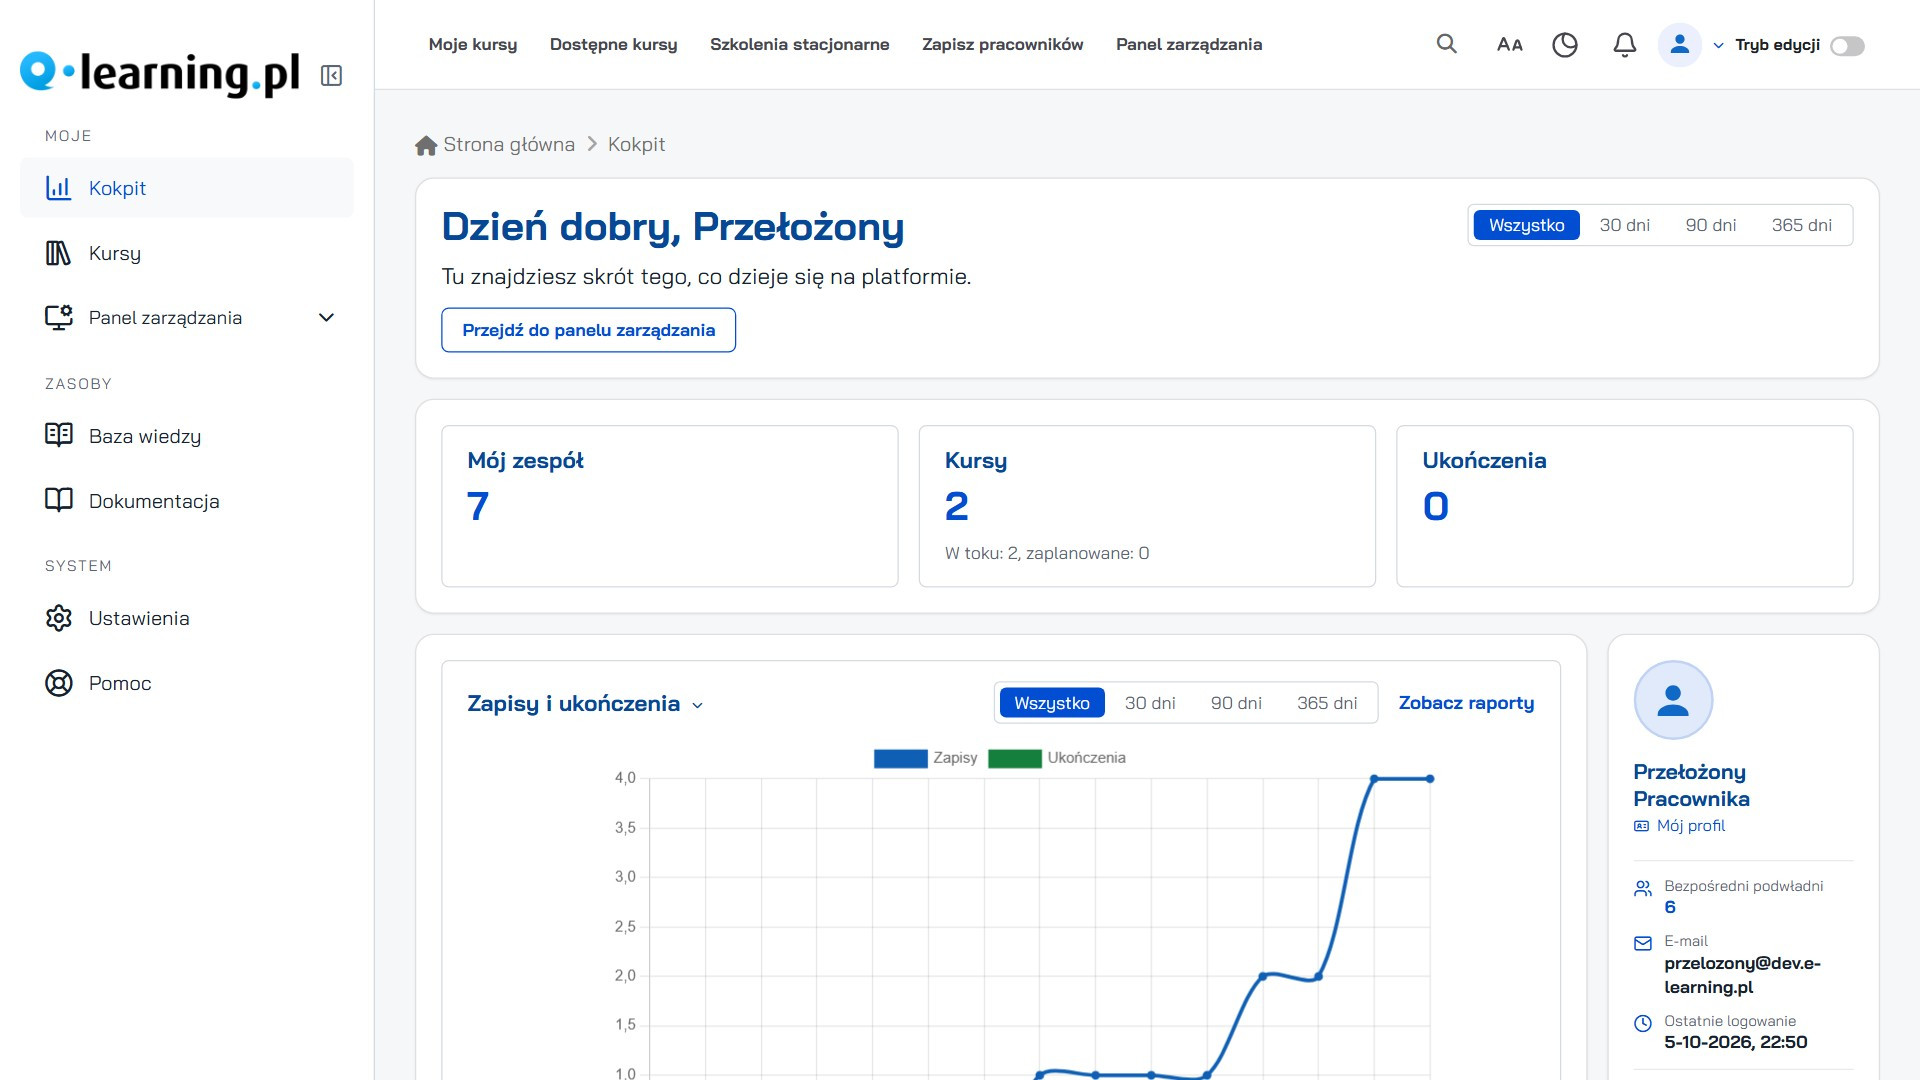Click the blue Zapisy legend swatch
The height and width of the screenshot is (1080, 1920).
pyautogui.click(x=900, y=759)
